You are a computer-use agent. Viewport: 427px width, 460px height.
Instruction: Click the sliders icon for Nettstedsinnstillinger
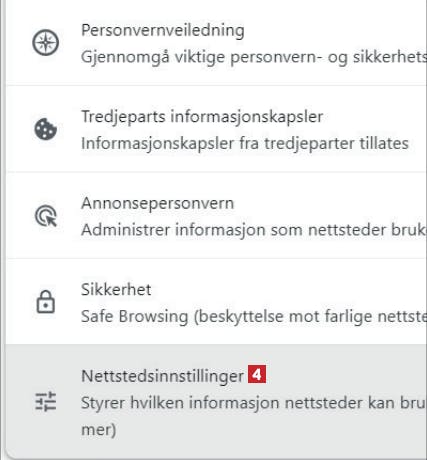[46, 401]
